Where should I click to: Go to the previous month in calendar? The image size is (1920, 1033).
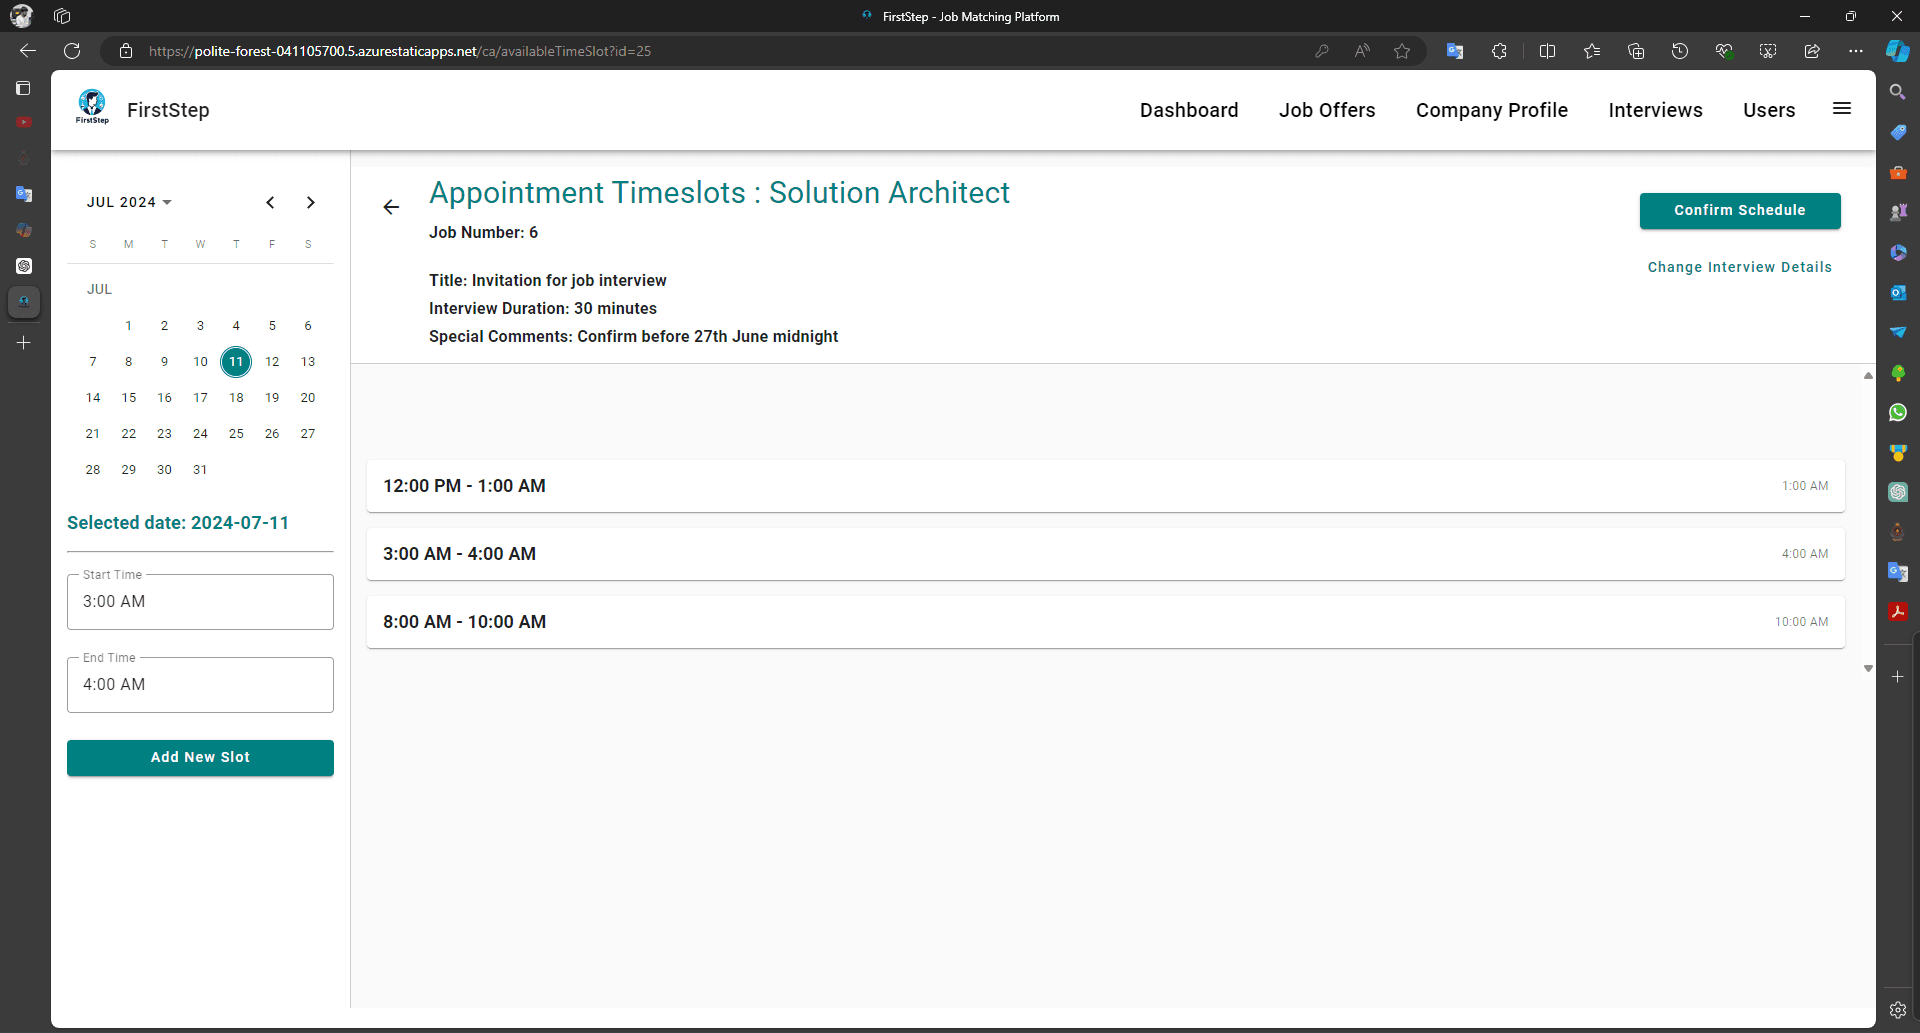[x=271, y=202]
